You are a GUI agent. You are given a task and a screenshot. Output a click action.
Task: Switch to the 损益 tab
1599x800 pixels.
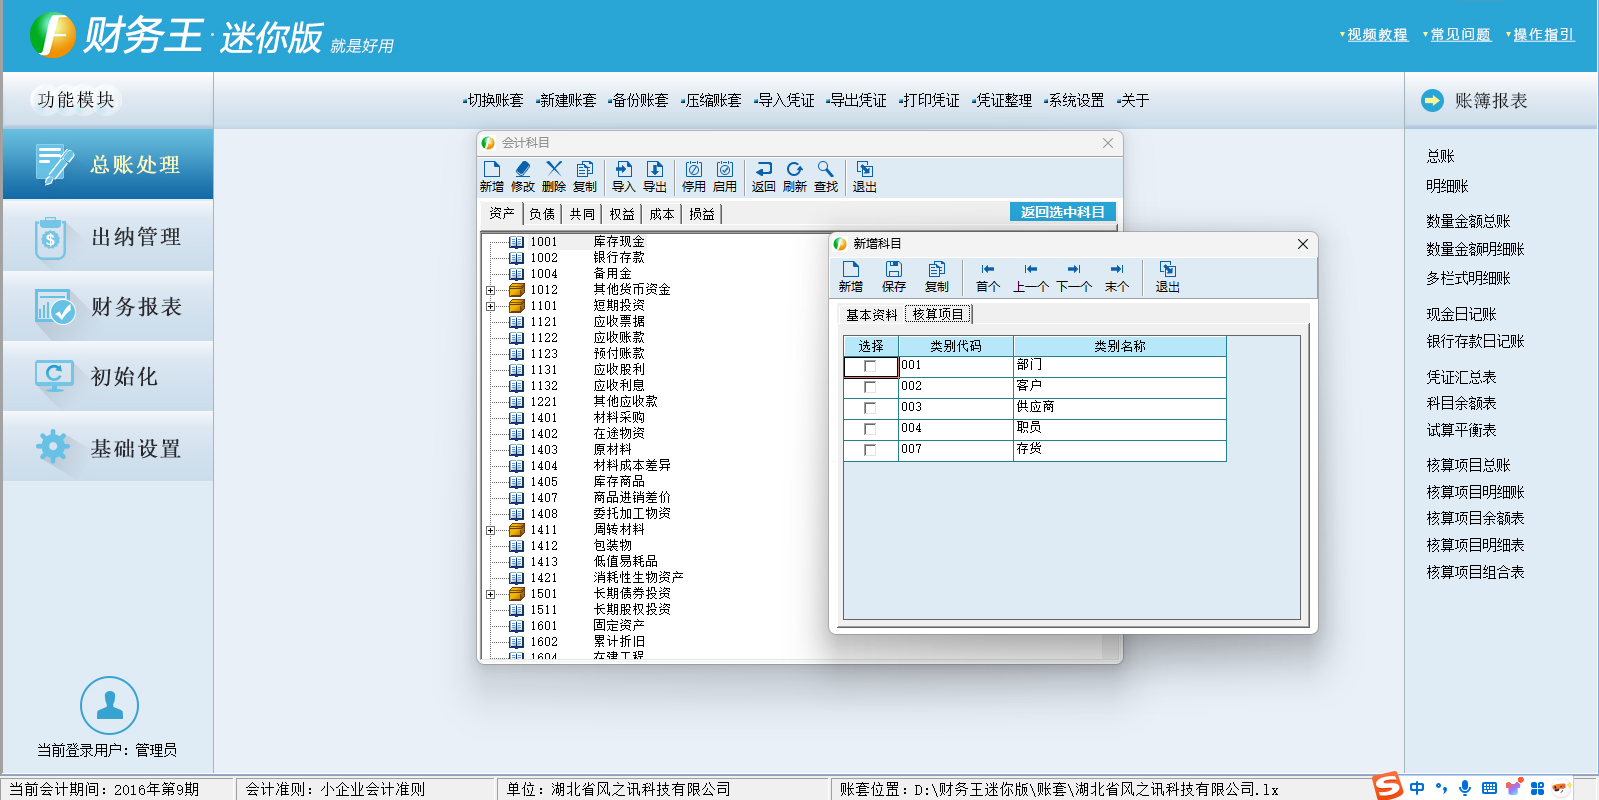(x=702, y=214)
